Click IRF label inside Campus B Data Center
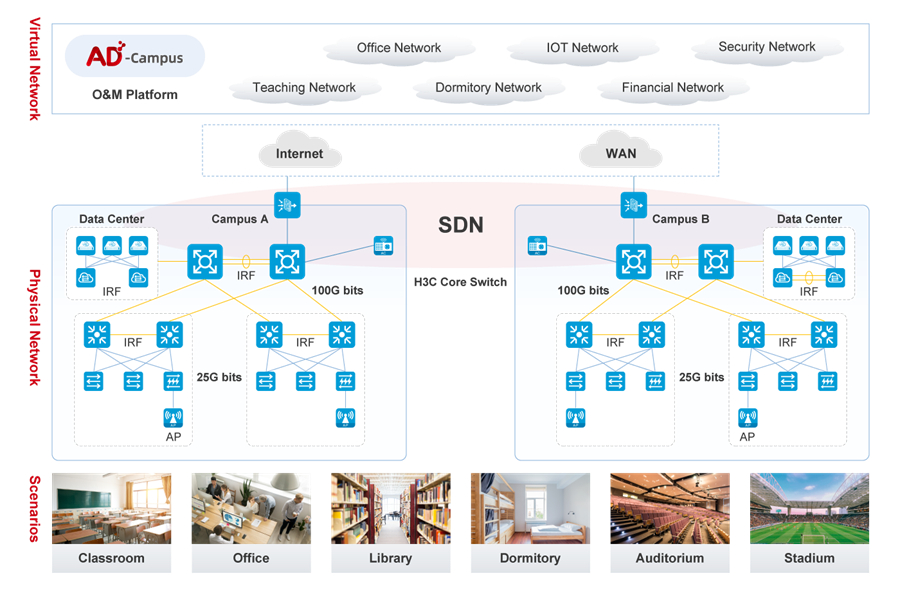Image resolution: width=900 pixels, height=598 pixels. point(809,292)
